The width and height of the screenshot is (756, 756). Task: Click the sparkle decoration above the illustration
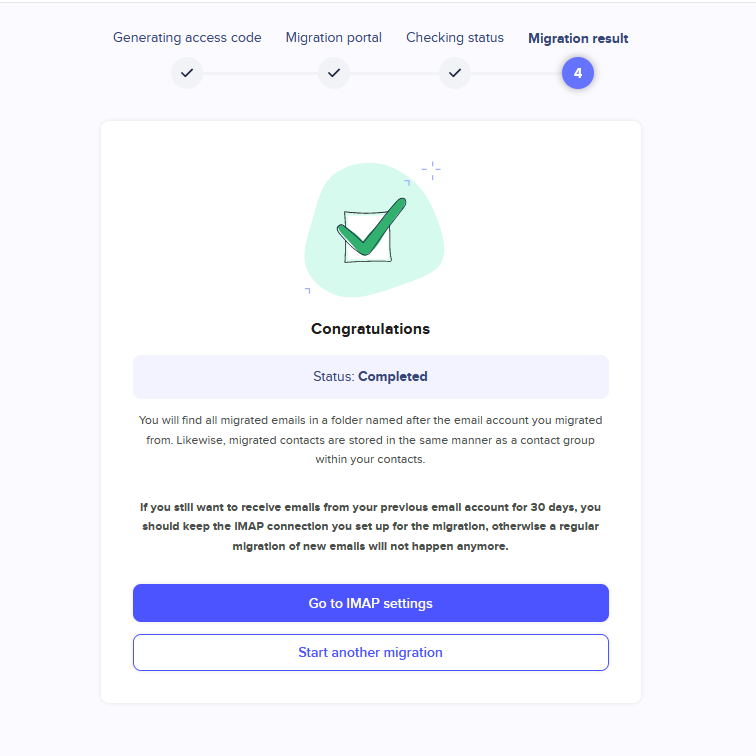pyautogui.click(x=431, y=170)
